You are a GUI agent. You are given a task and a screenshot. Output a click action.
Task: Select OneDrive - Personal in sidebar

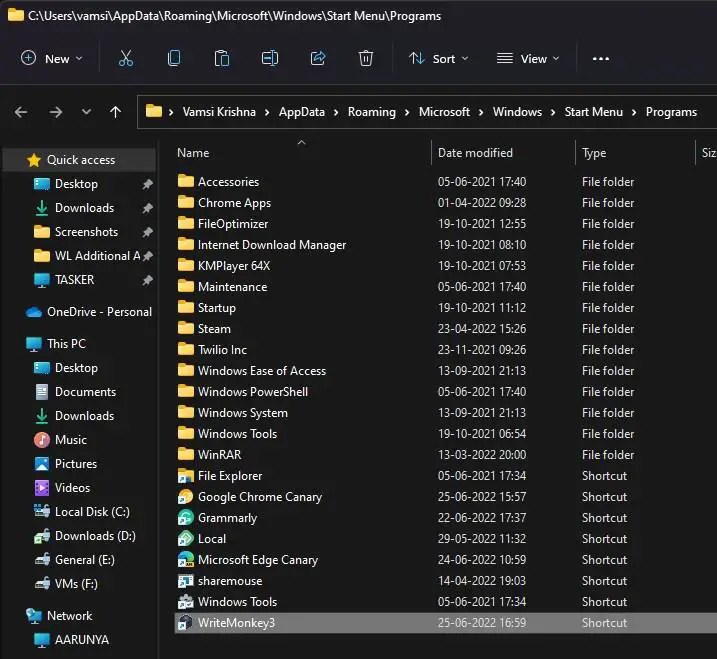(99, 312)
